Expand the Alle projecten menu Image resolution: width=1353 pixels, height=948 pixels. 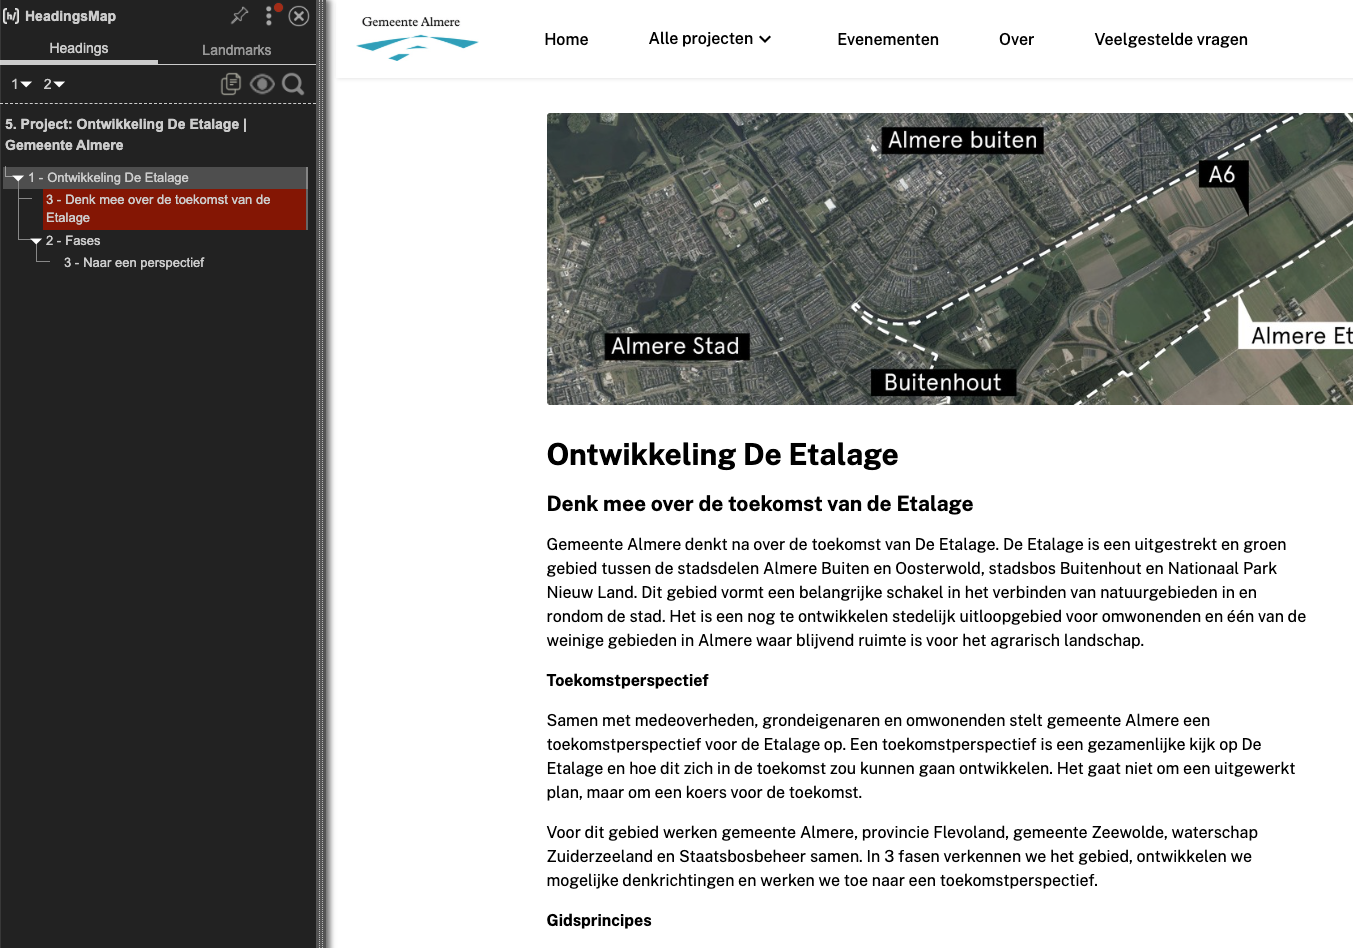coord(710,39)
